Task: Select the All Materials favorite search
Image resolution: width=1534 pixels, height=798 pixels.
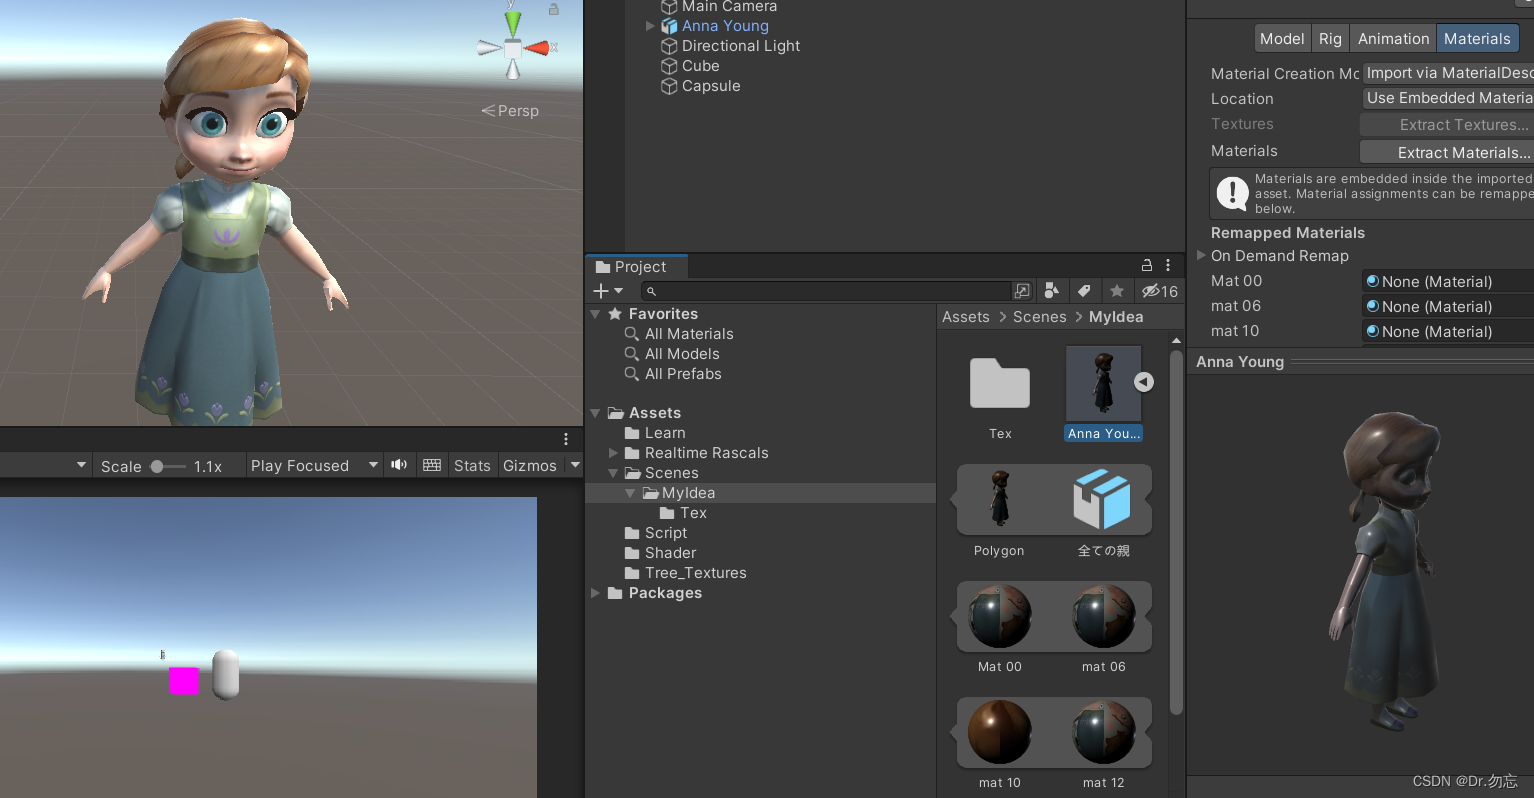Action: tap(689, 334)
